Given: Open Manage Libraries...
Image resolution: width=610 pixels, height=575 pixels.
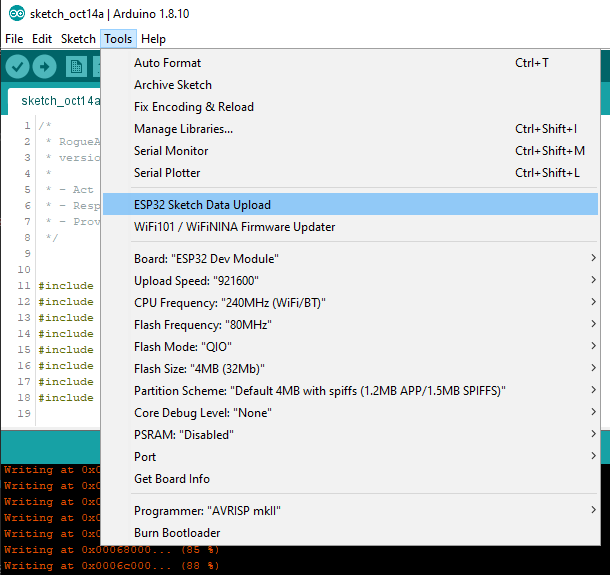Looking at the screenshot, I should coord(350,129).
